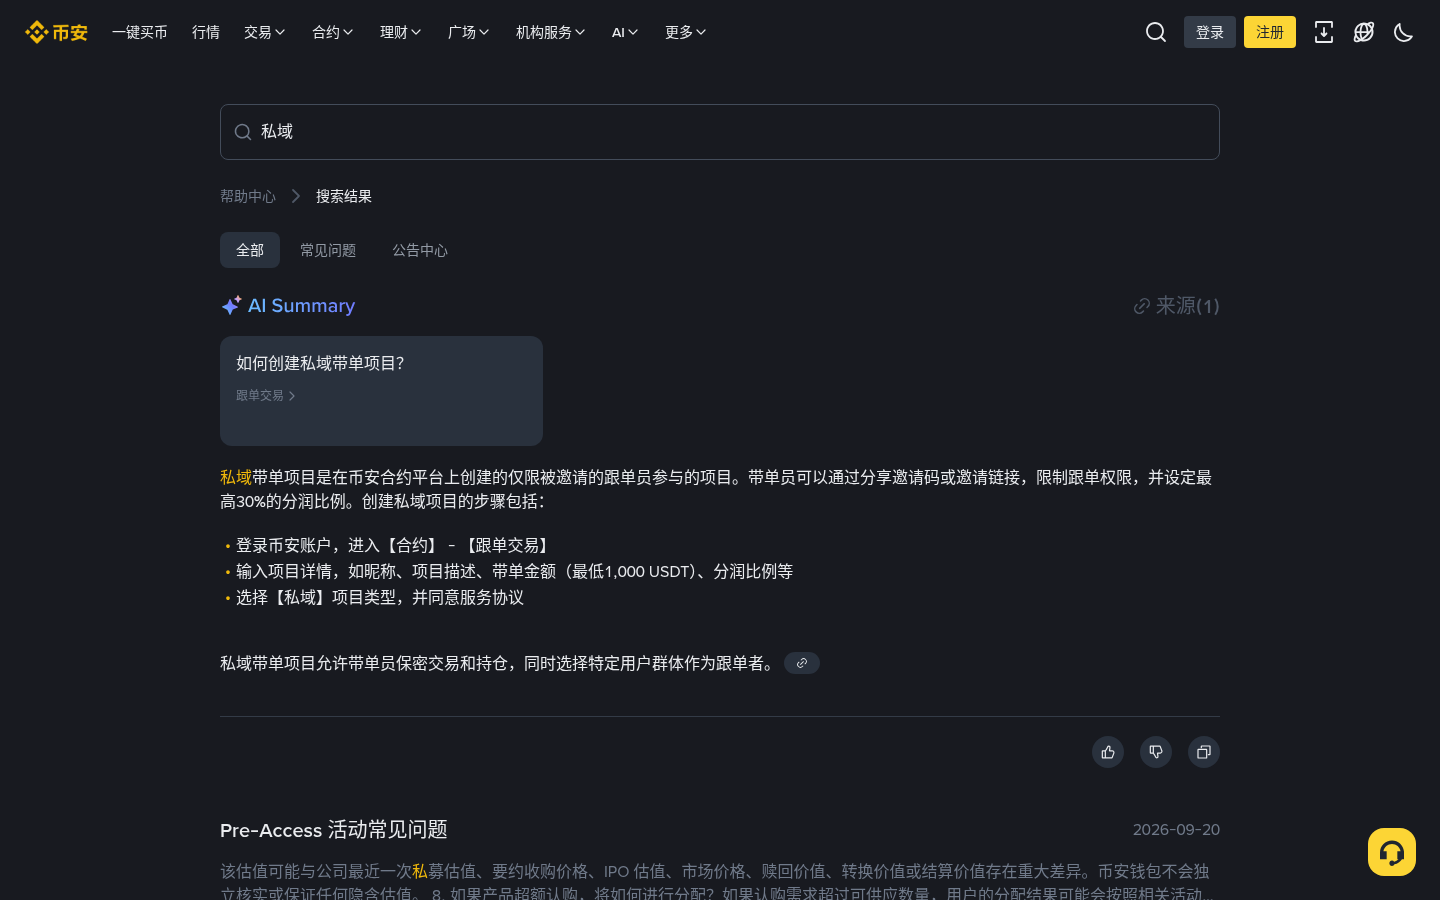Expand the 交易 dropdown menu

[265, 32]
